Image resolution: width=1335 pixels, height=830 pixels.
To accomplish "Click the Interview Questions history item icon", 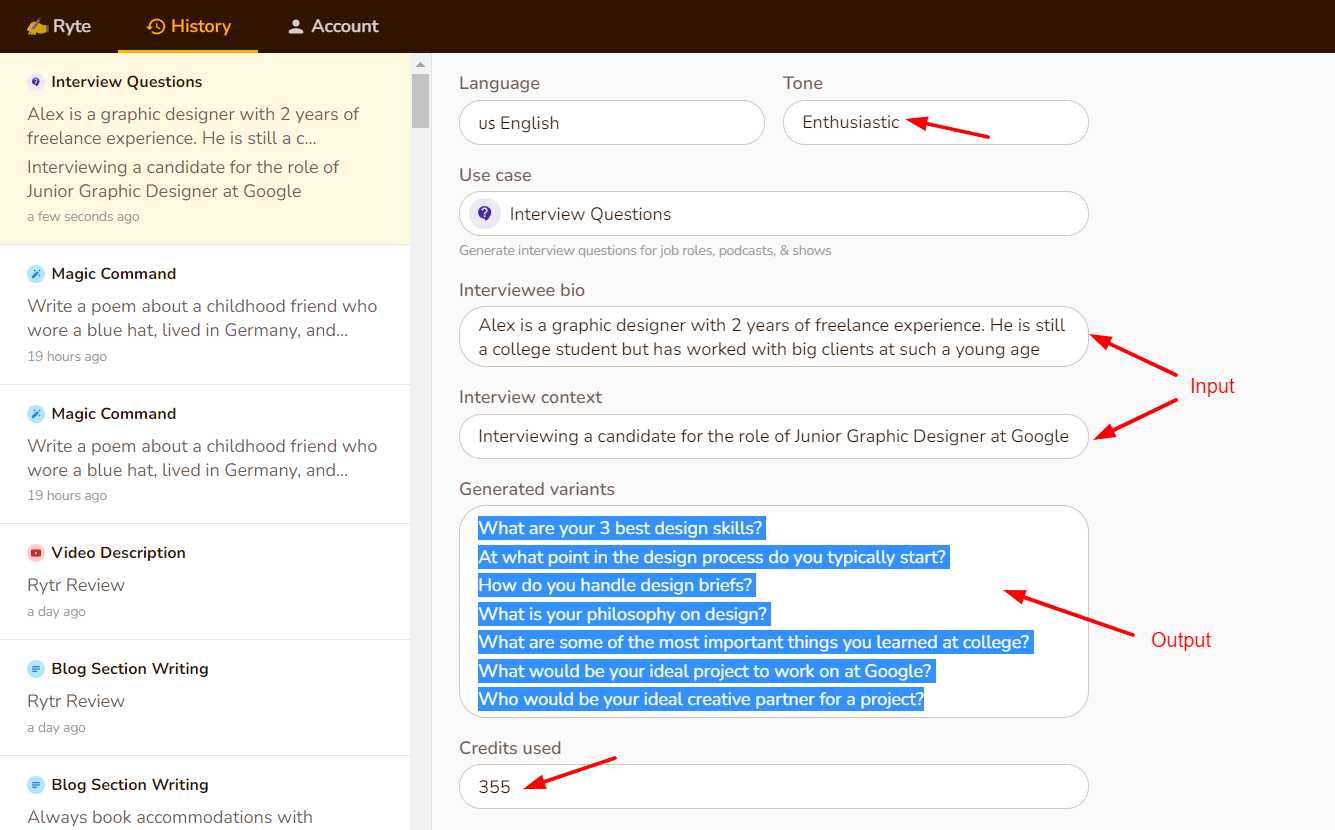I will pyautogui.click(x=36, y=82).
